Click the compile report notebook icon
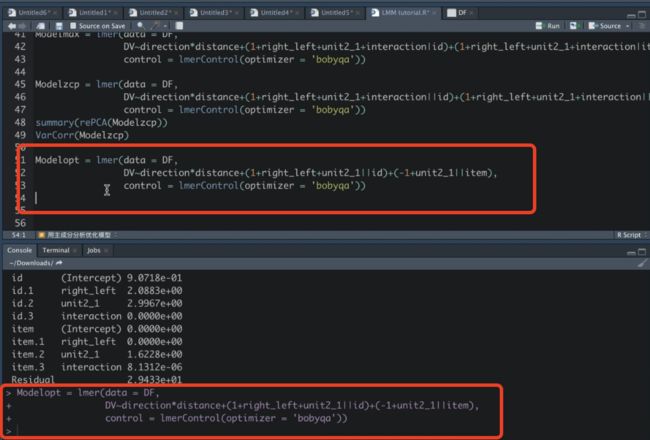Viewport: 650px width, 440px height. click(x=179, y=26)
